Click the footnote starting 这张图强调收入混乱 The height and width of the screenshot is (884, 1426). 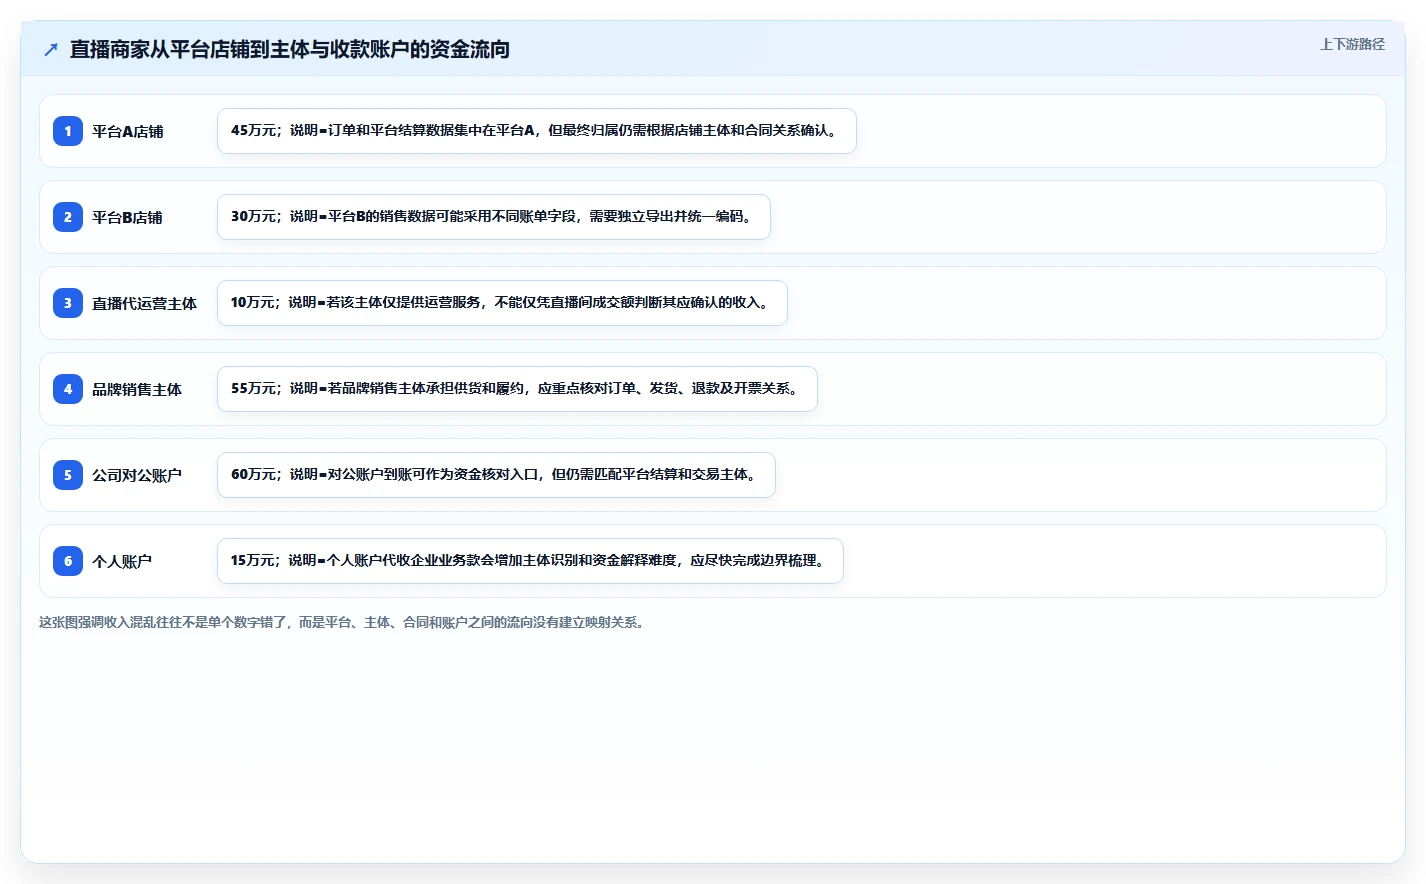[344, 622]
